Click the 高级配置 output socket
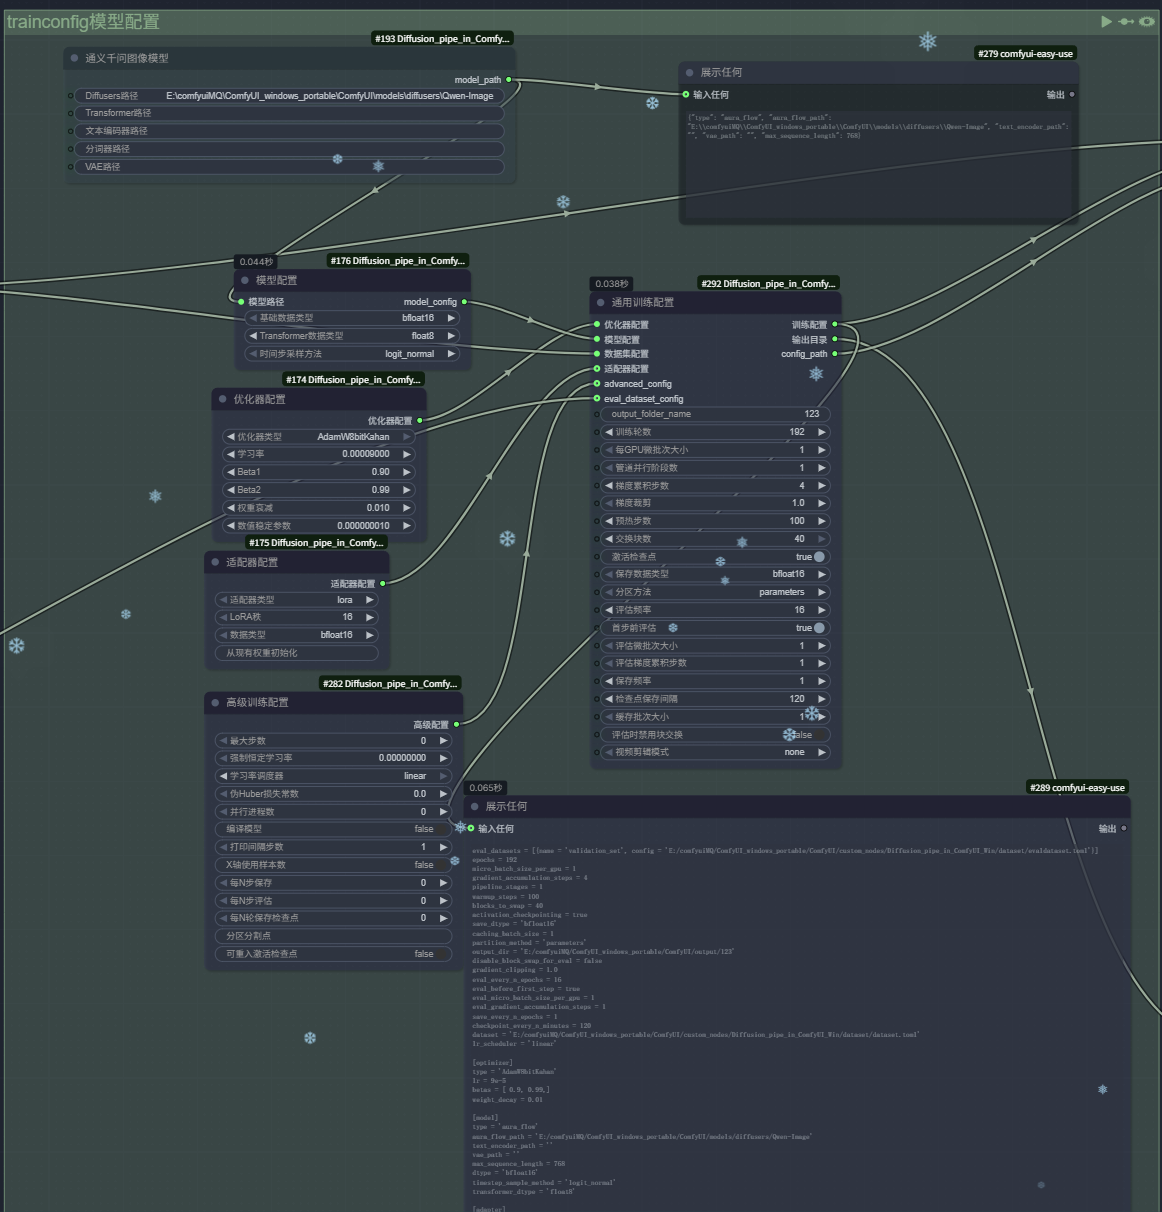The image size is (1162, 1212). click(456, 724)
